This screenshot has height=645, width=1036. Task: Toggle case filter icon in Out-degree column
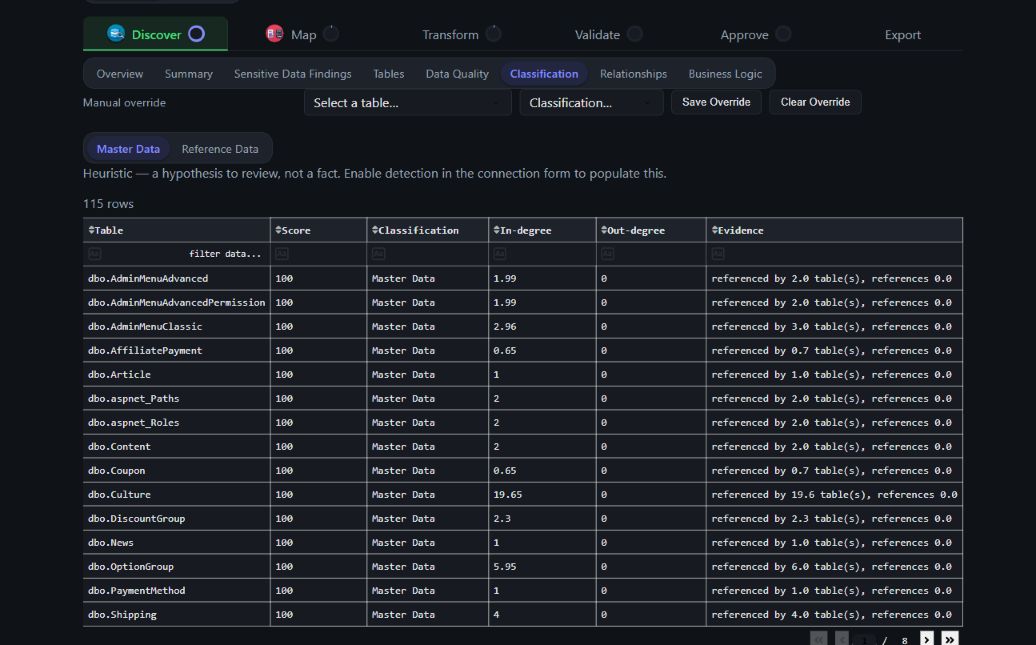pyautogui.click(x=607, y=254)
